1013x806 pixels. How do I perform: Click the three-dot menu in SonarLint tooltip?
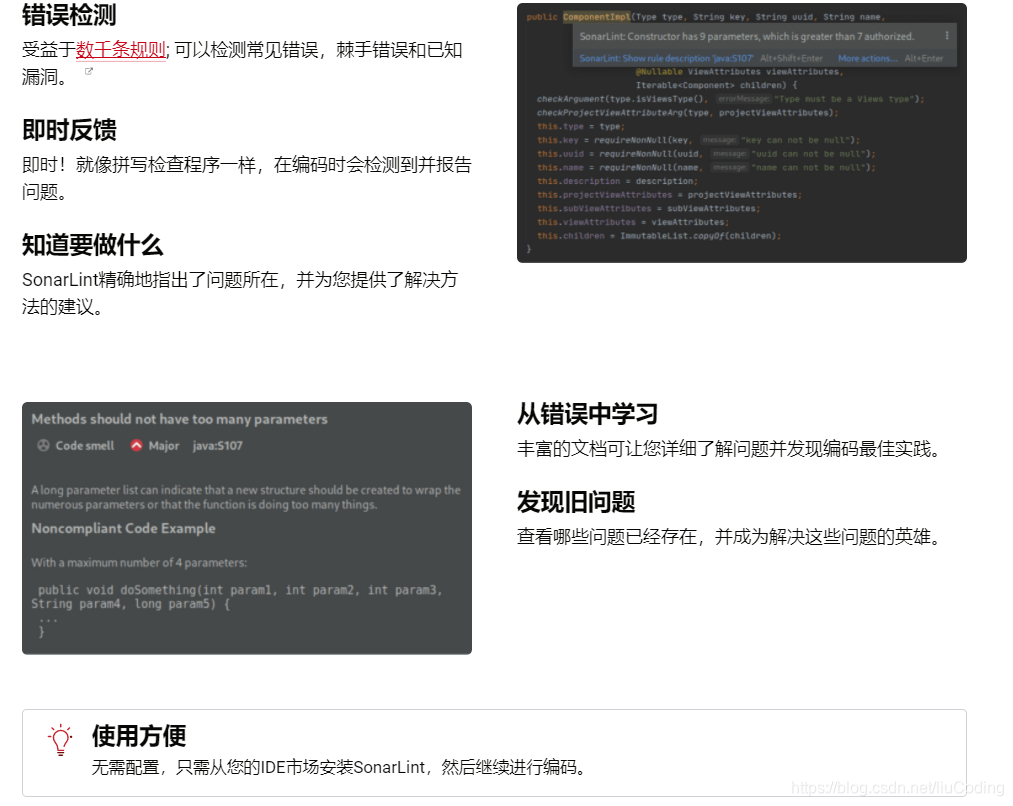point(947,36)
